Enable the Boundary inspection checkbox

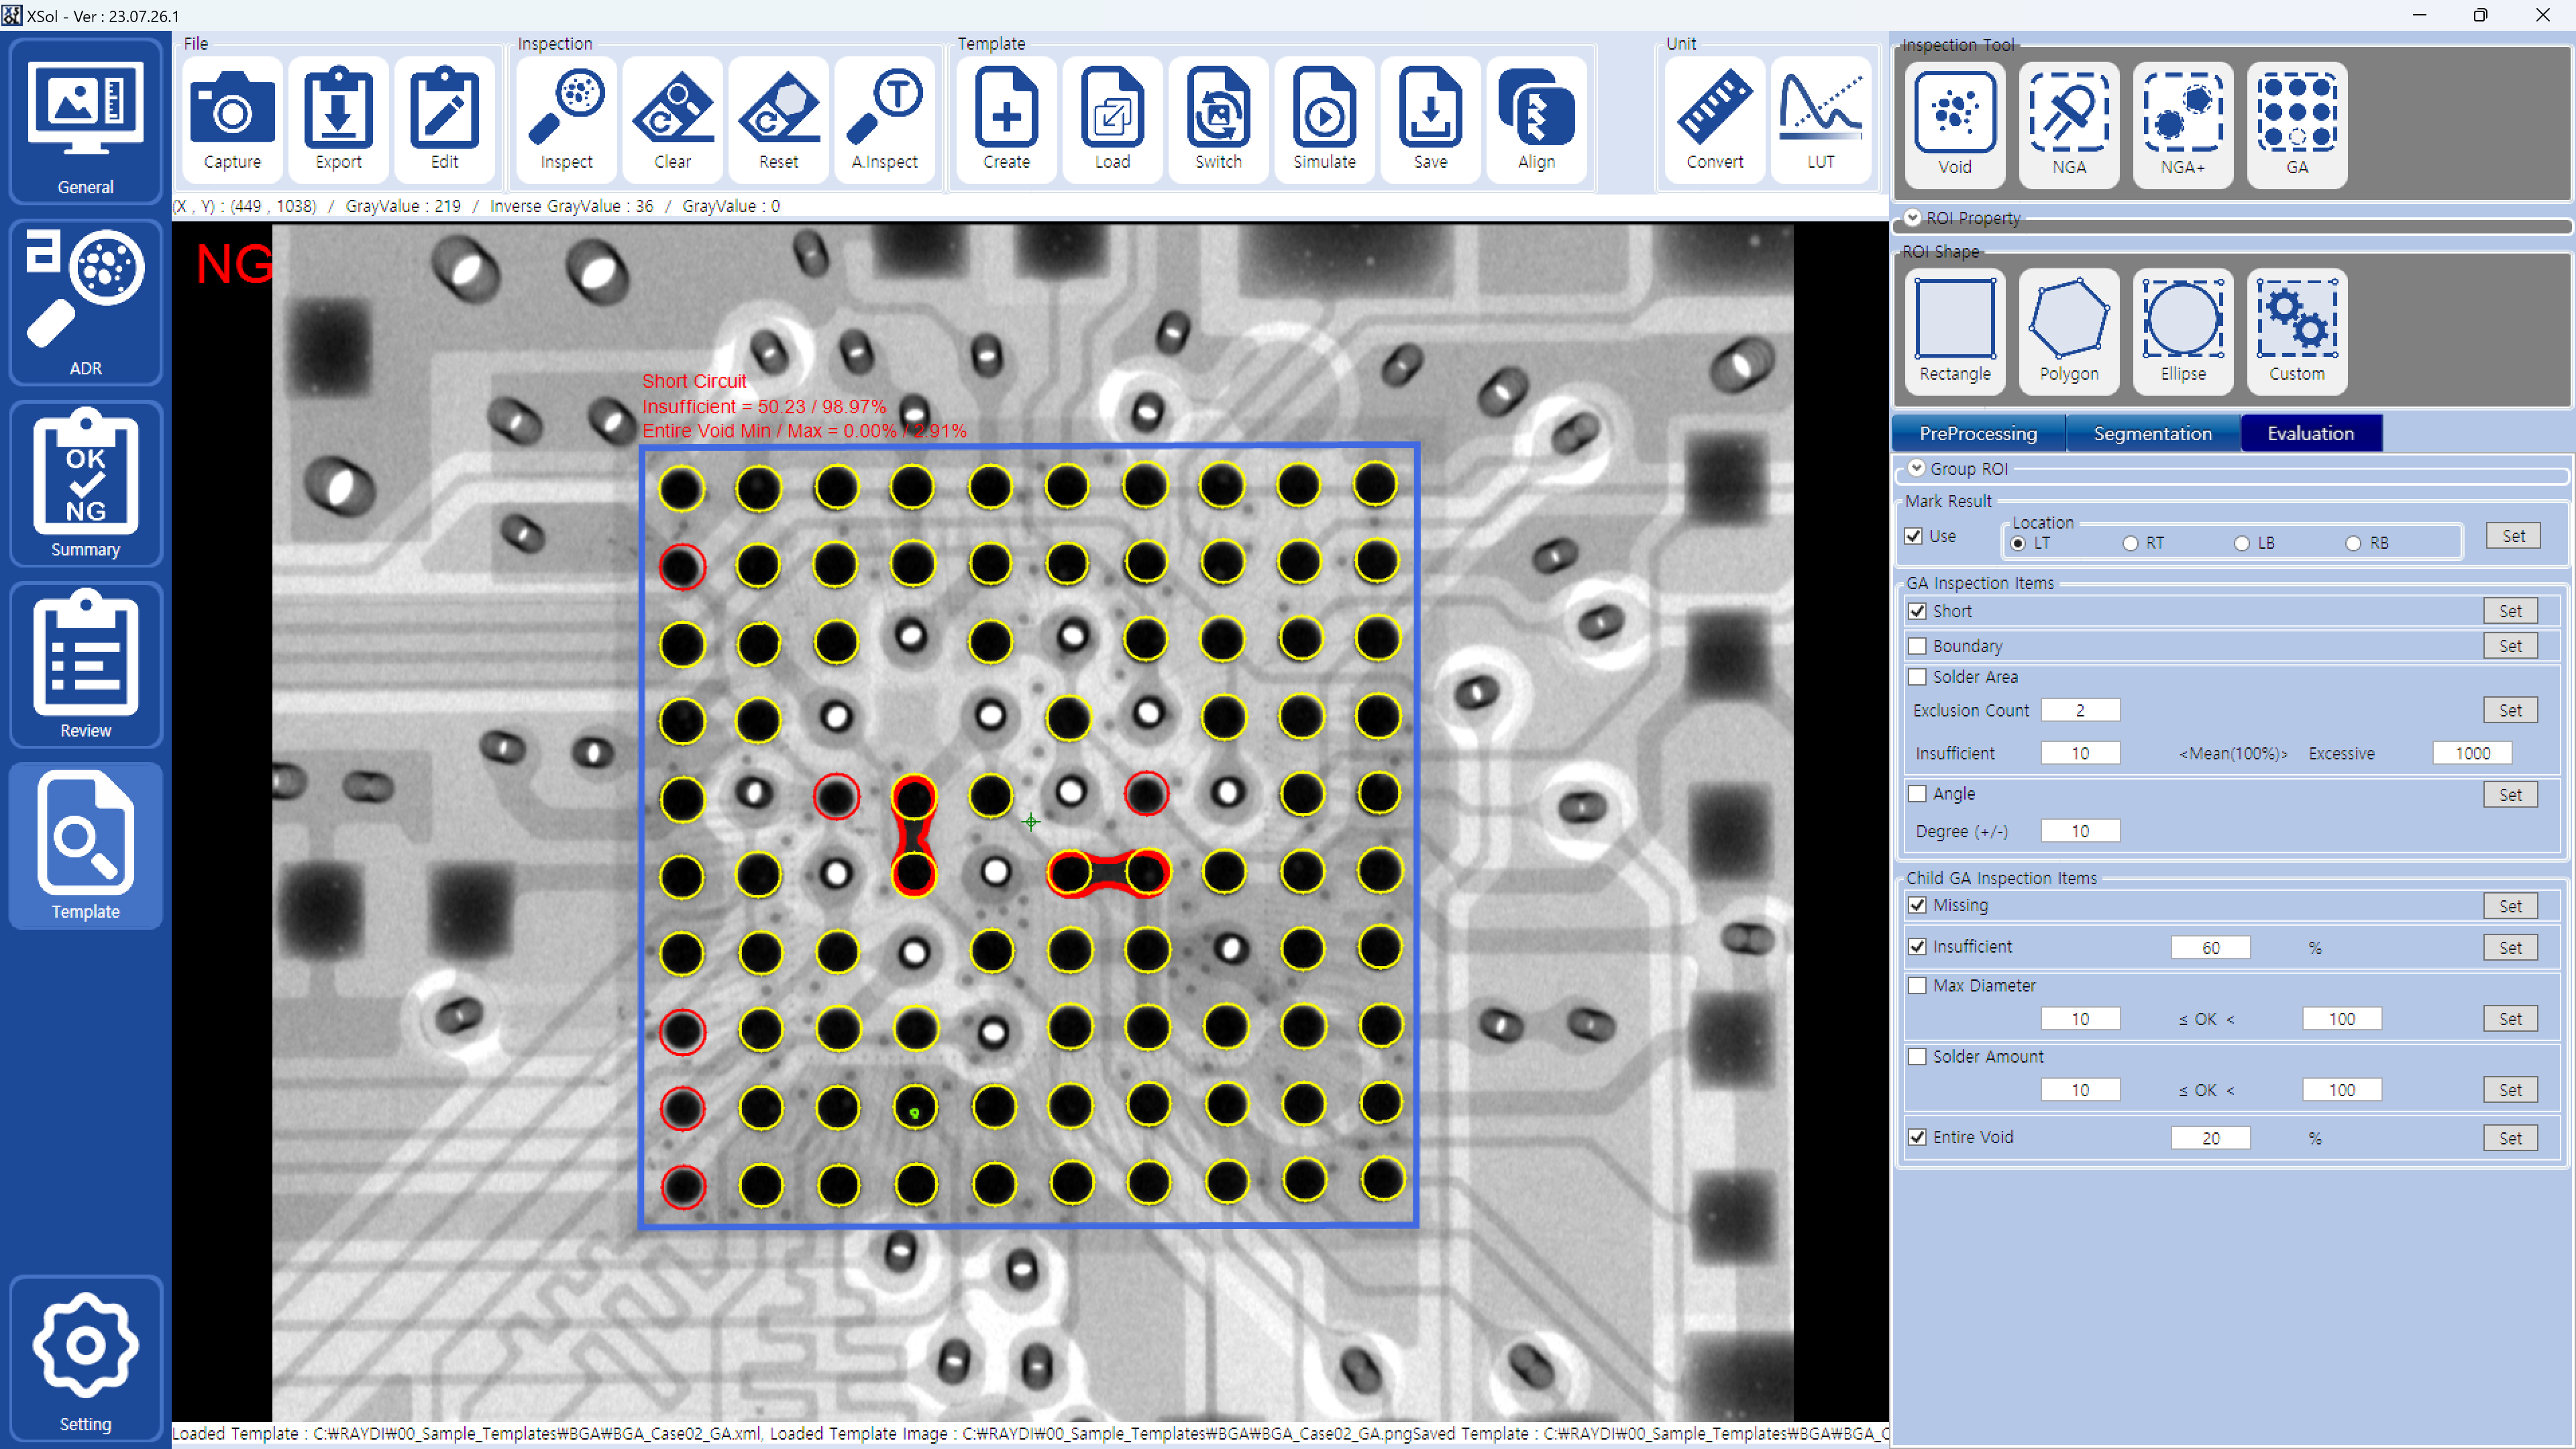[1917, 646]
